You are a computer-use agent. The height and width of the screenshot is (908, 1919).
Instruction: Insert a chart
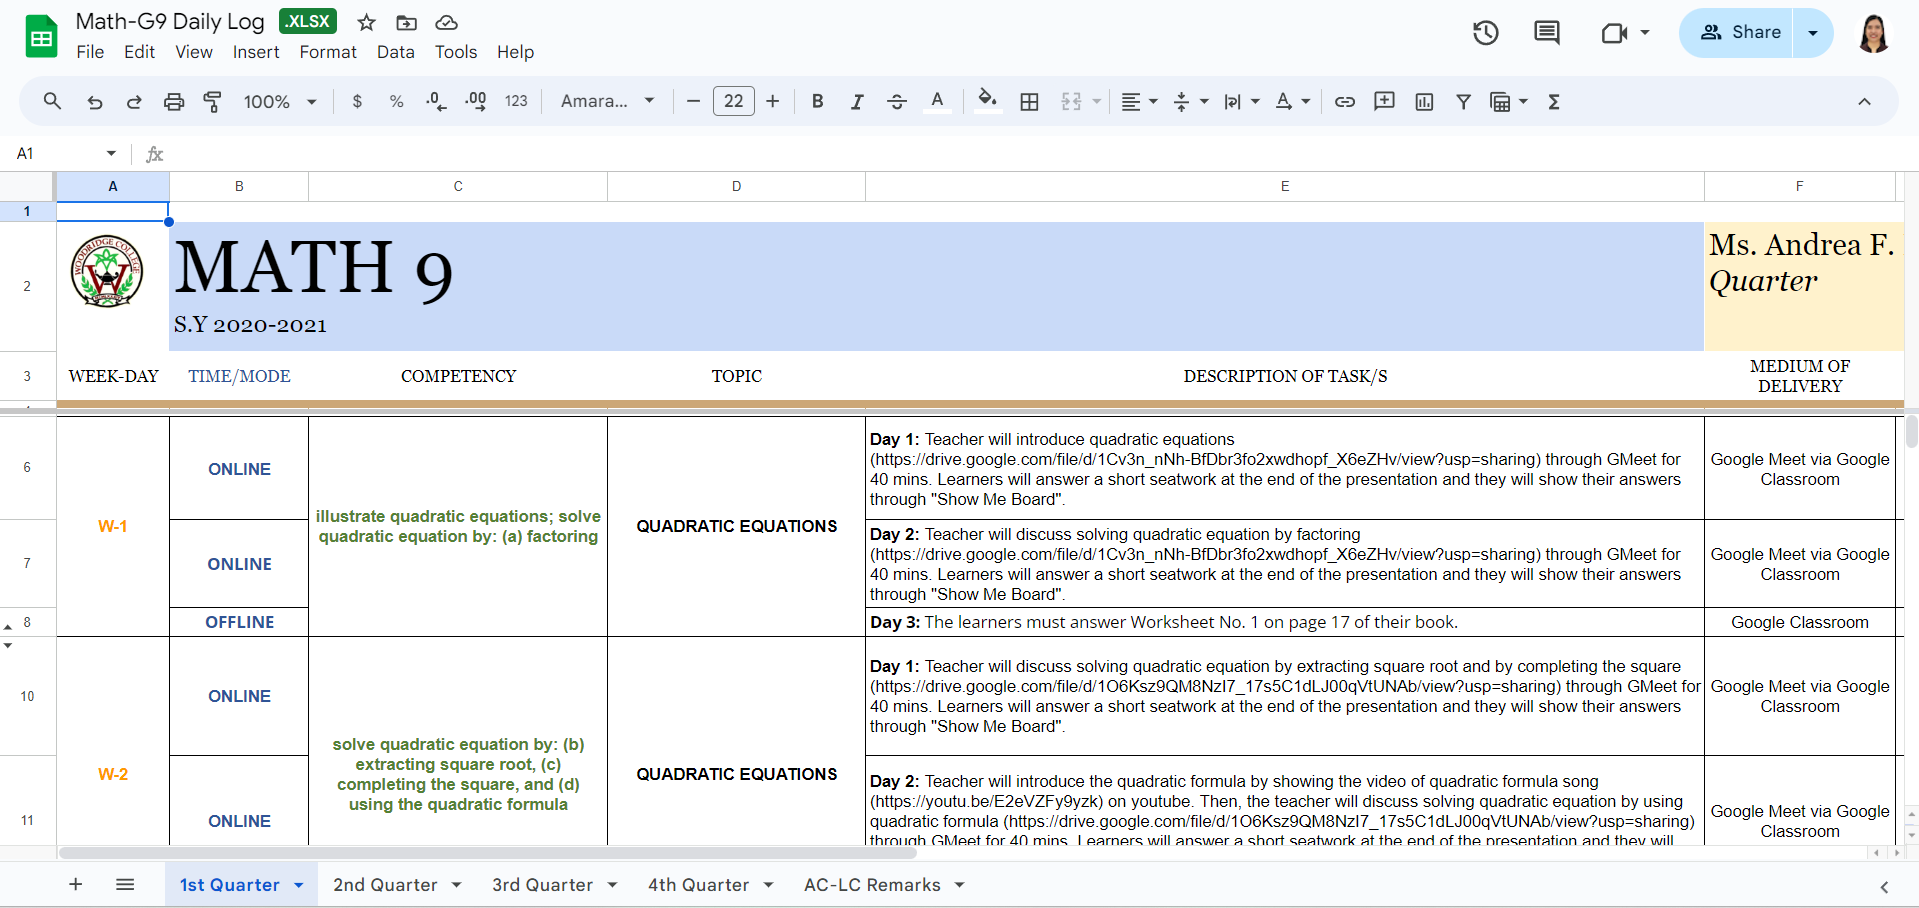coord(1424,101)
